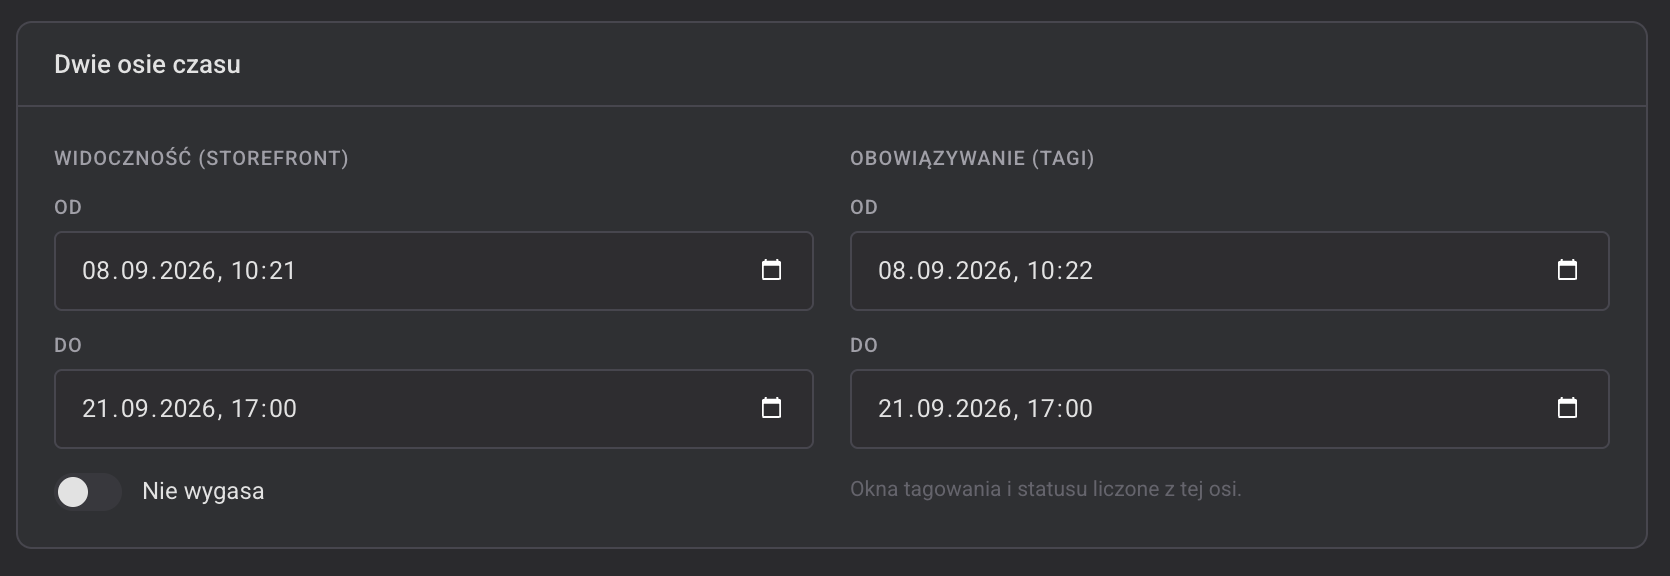Select year 2026 in storefront OD date

point(190,270)
